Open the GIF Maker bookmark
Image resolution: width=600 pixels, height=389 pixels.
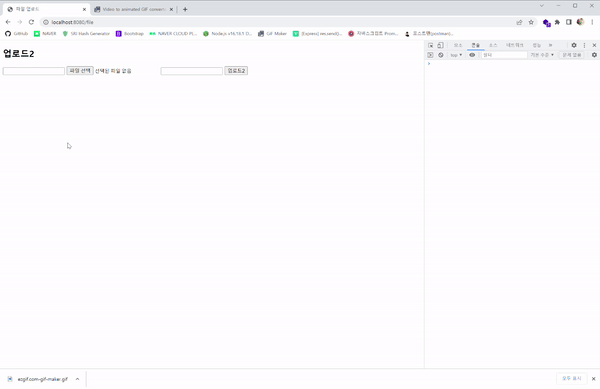[272, 34]
